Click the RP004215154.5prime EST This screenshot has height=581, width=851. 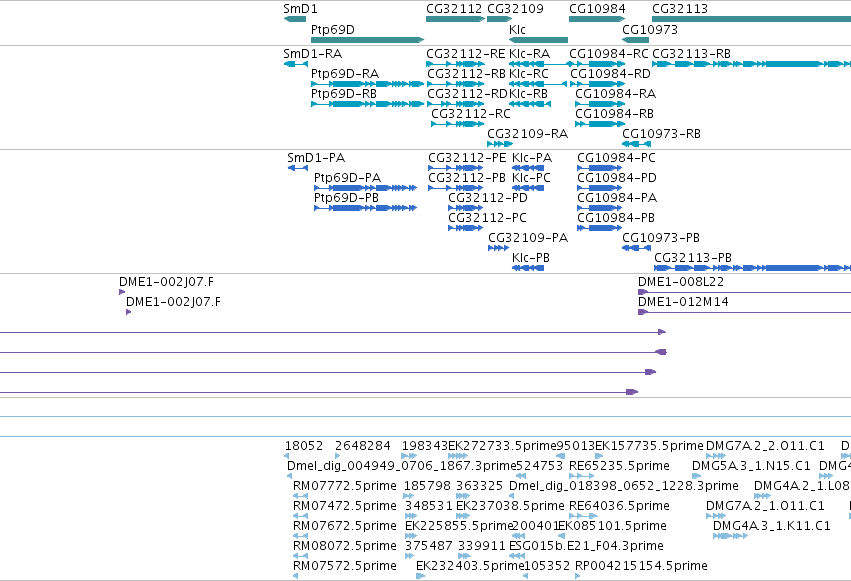578,576
